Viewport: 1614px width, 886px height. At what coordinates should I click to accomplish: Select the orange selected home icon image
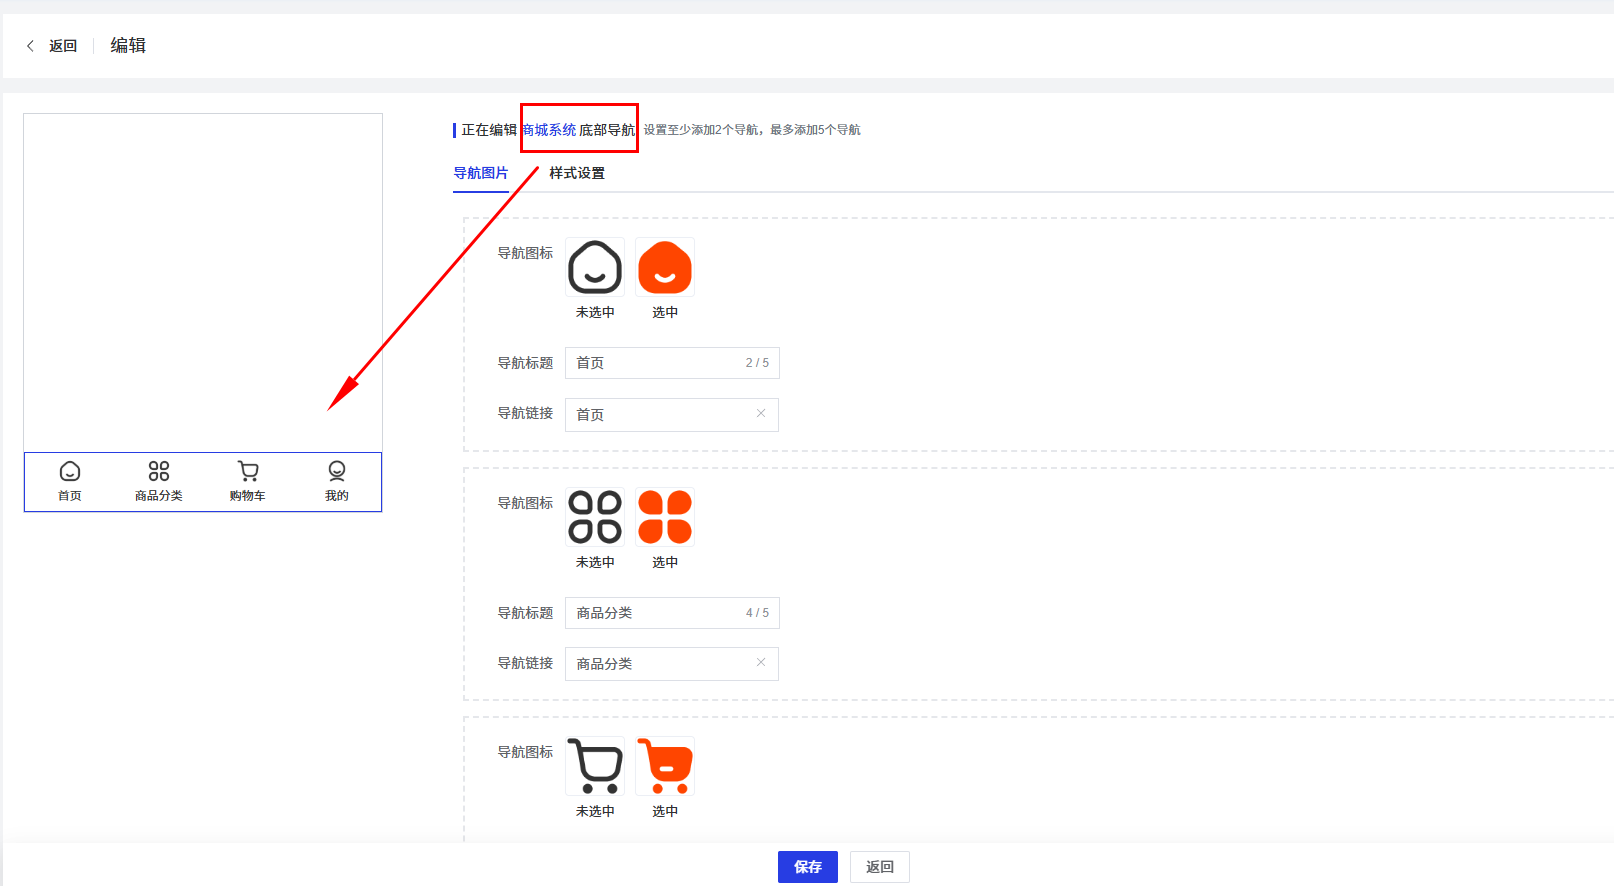665,267
